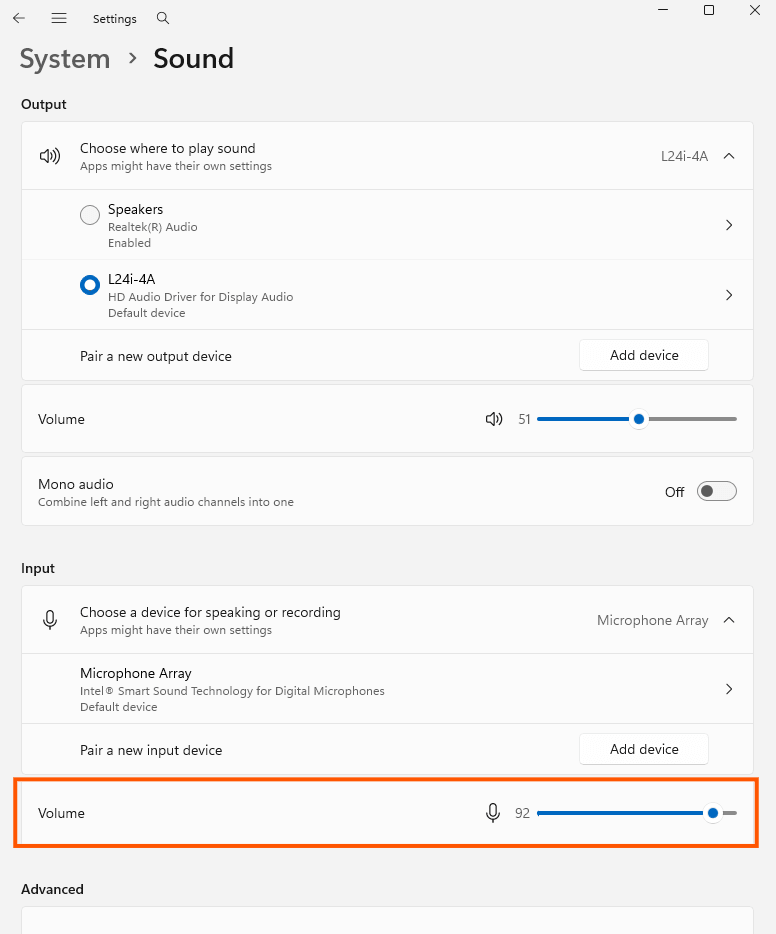This screenshot has height=934, width=776.
Task: Click the output speaker volume icon
Action: (x=494, y=419)
